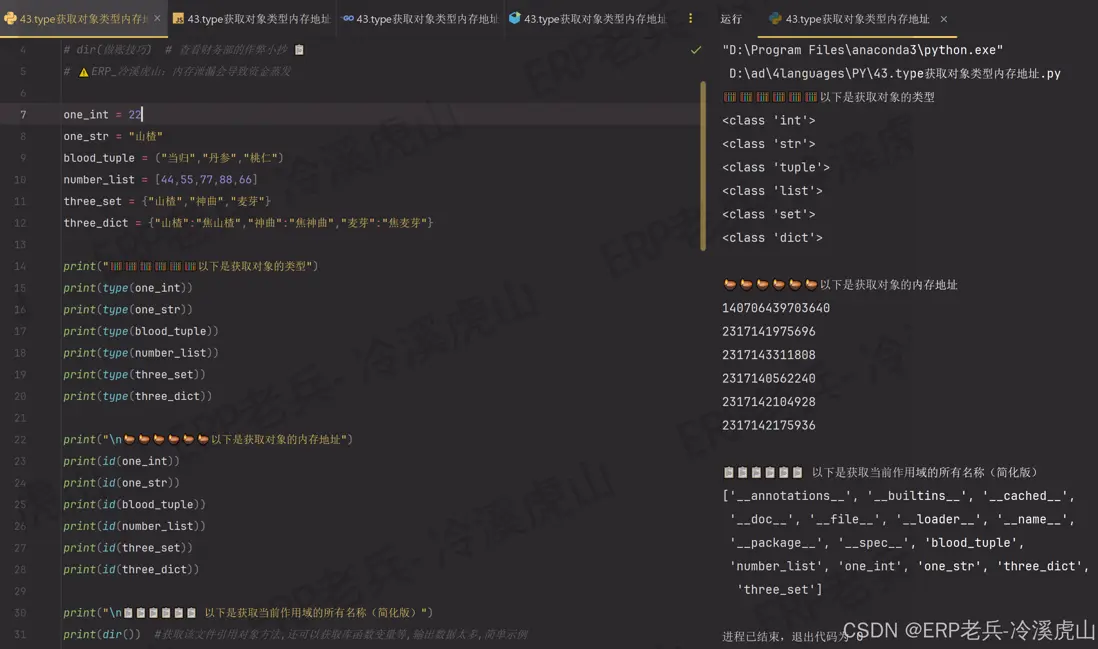The height and width of the screenshot is (649, 1098).
Task: Click print(id(one_str)) on line 24
Action: pyautogui.click(x=121, y=483)
